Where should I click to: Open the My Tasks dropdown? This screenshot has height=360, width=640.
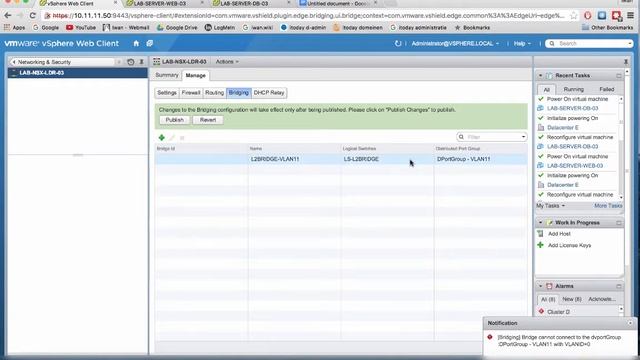(550, 206)
